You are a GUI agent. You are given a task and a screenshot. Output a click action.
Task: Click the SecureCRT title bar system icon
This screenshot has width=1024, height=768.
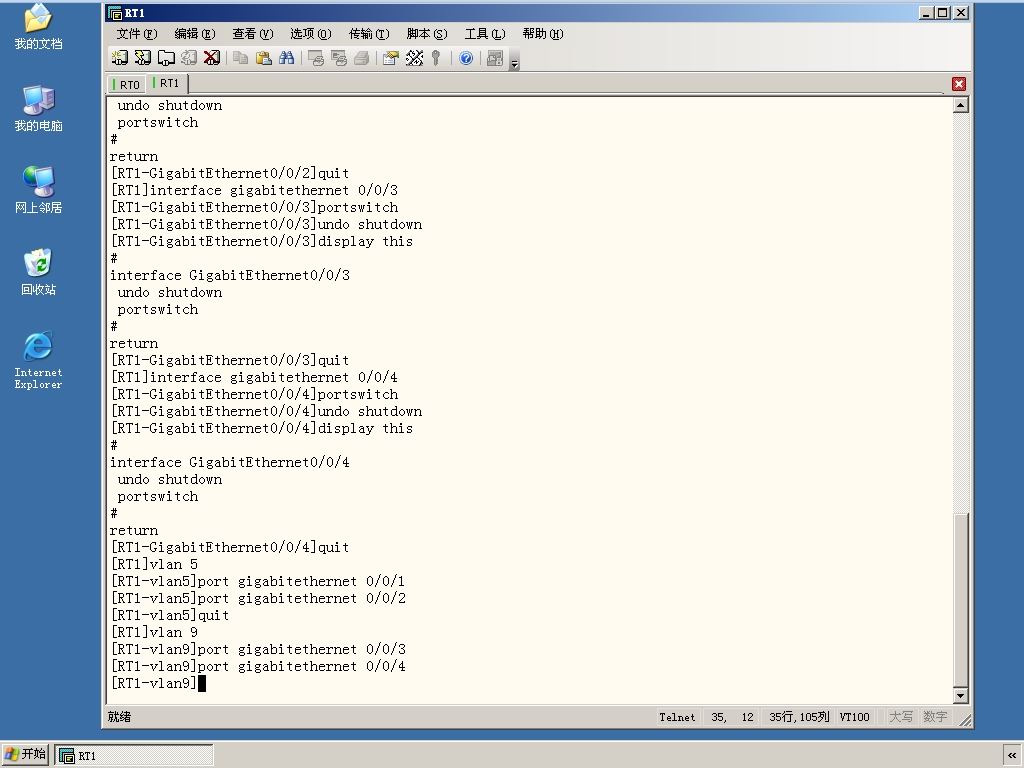[x=115, y=13]
